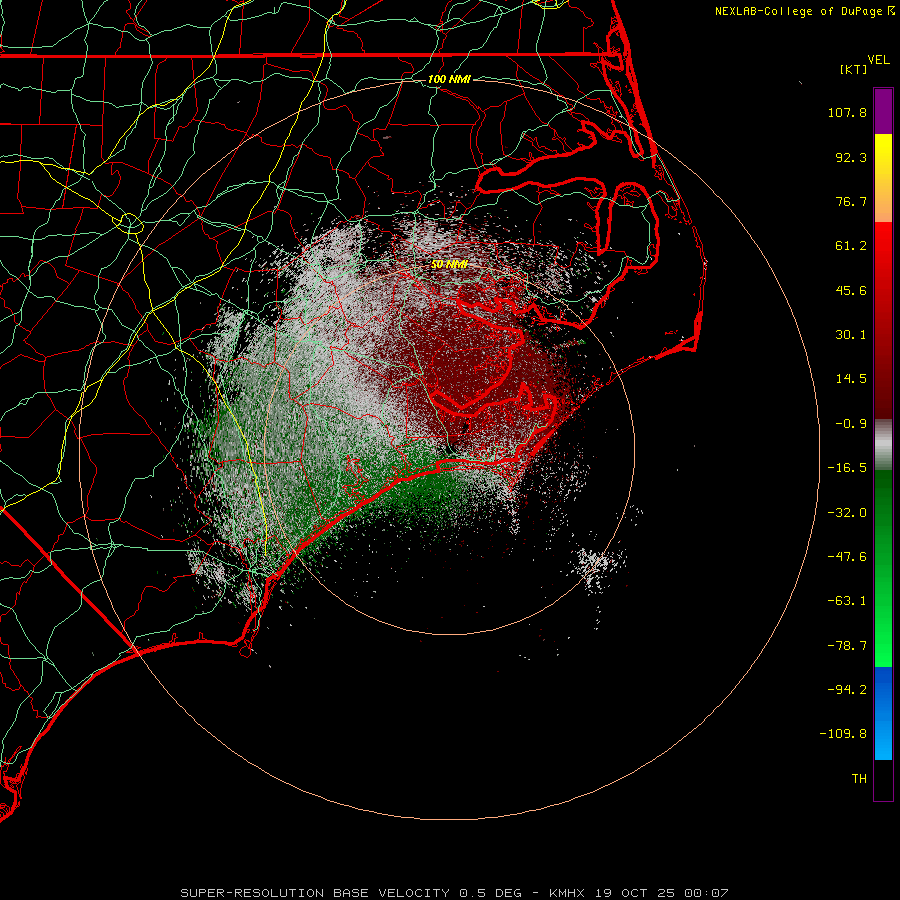Click the -16.5 velocity scale value
Image resolution: width=900 pixels, height=900 pixels.
tap(847, 468)
